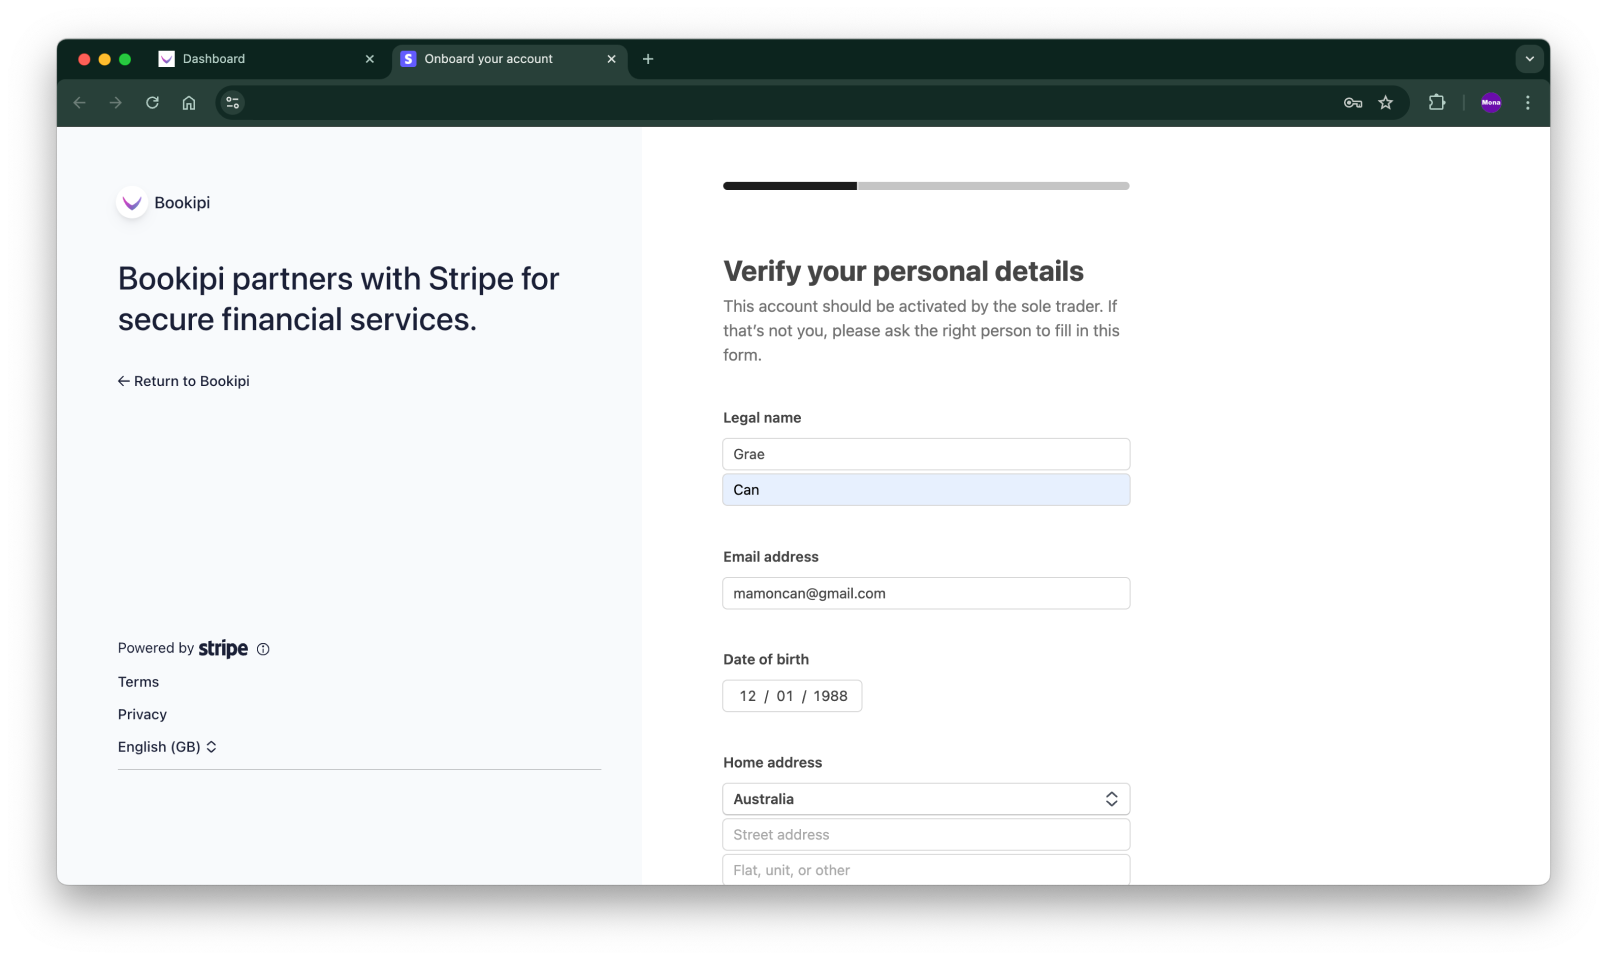
Task: Open the browser home page icon
Action: click(x=188, y=102)
